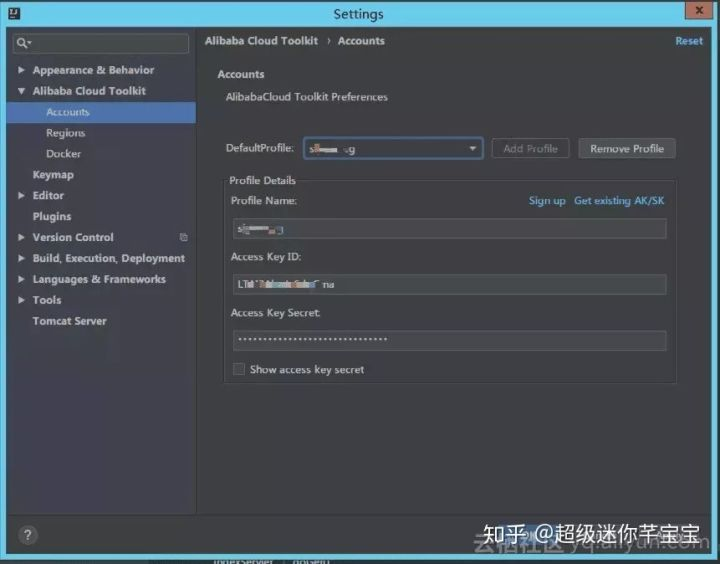The width and height of the screenshot is (720, 564).
Task: Expand Version Control section
Action: coord(21,237)
